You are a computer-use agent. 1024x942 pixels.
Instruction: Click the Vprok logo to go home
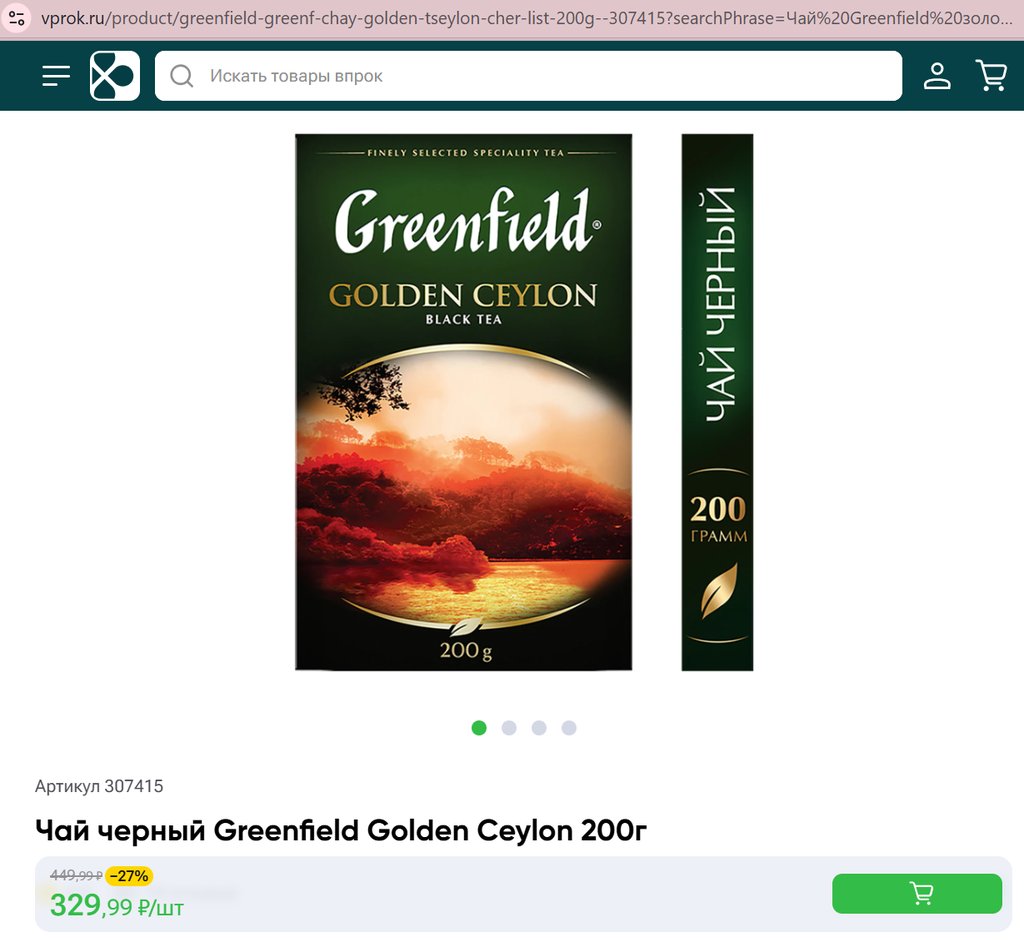[115, 76]
